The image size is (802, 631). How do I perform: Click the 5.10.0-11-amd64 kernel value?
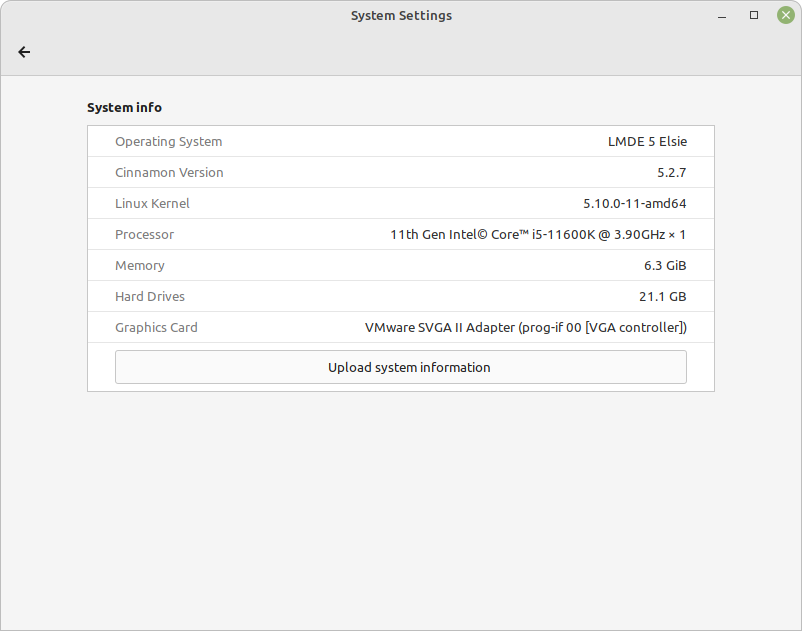[x=634, y=204]
